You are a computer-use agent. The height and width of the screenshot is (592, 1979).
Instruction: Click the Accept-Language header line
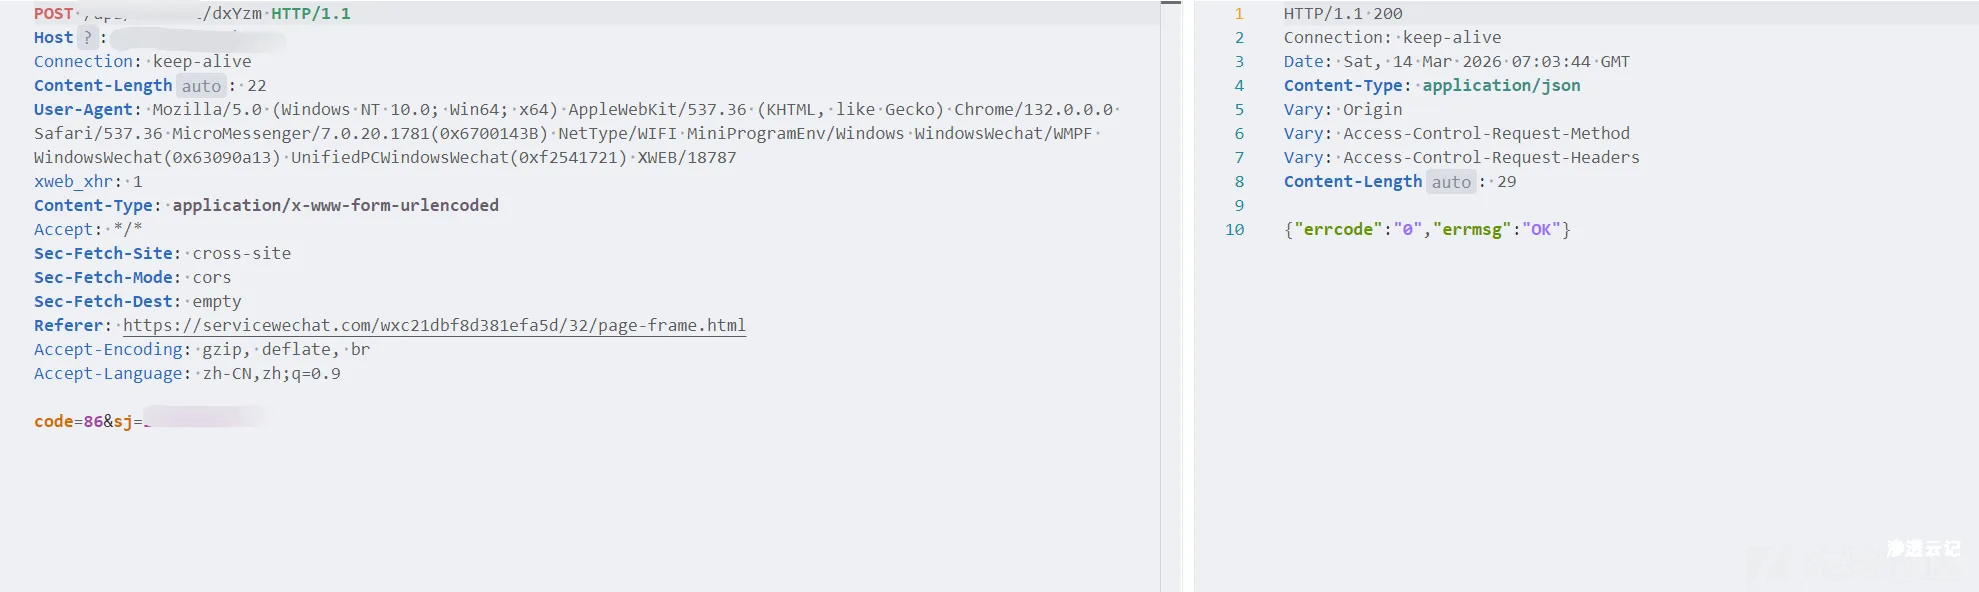pyautogui.click(x=187, y=374)
